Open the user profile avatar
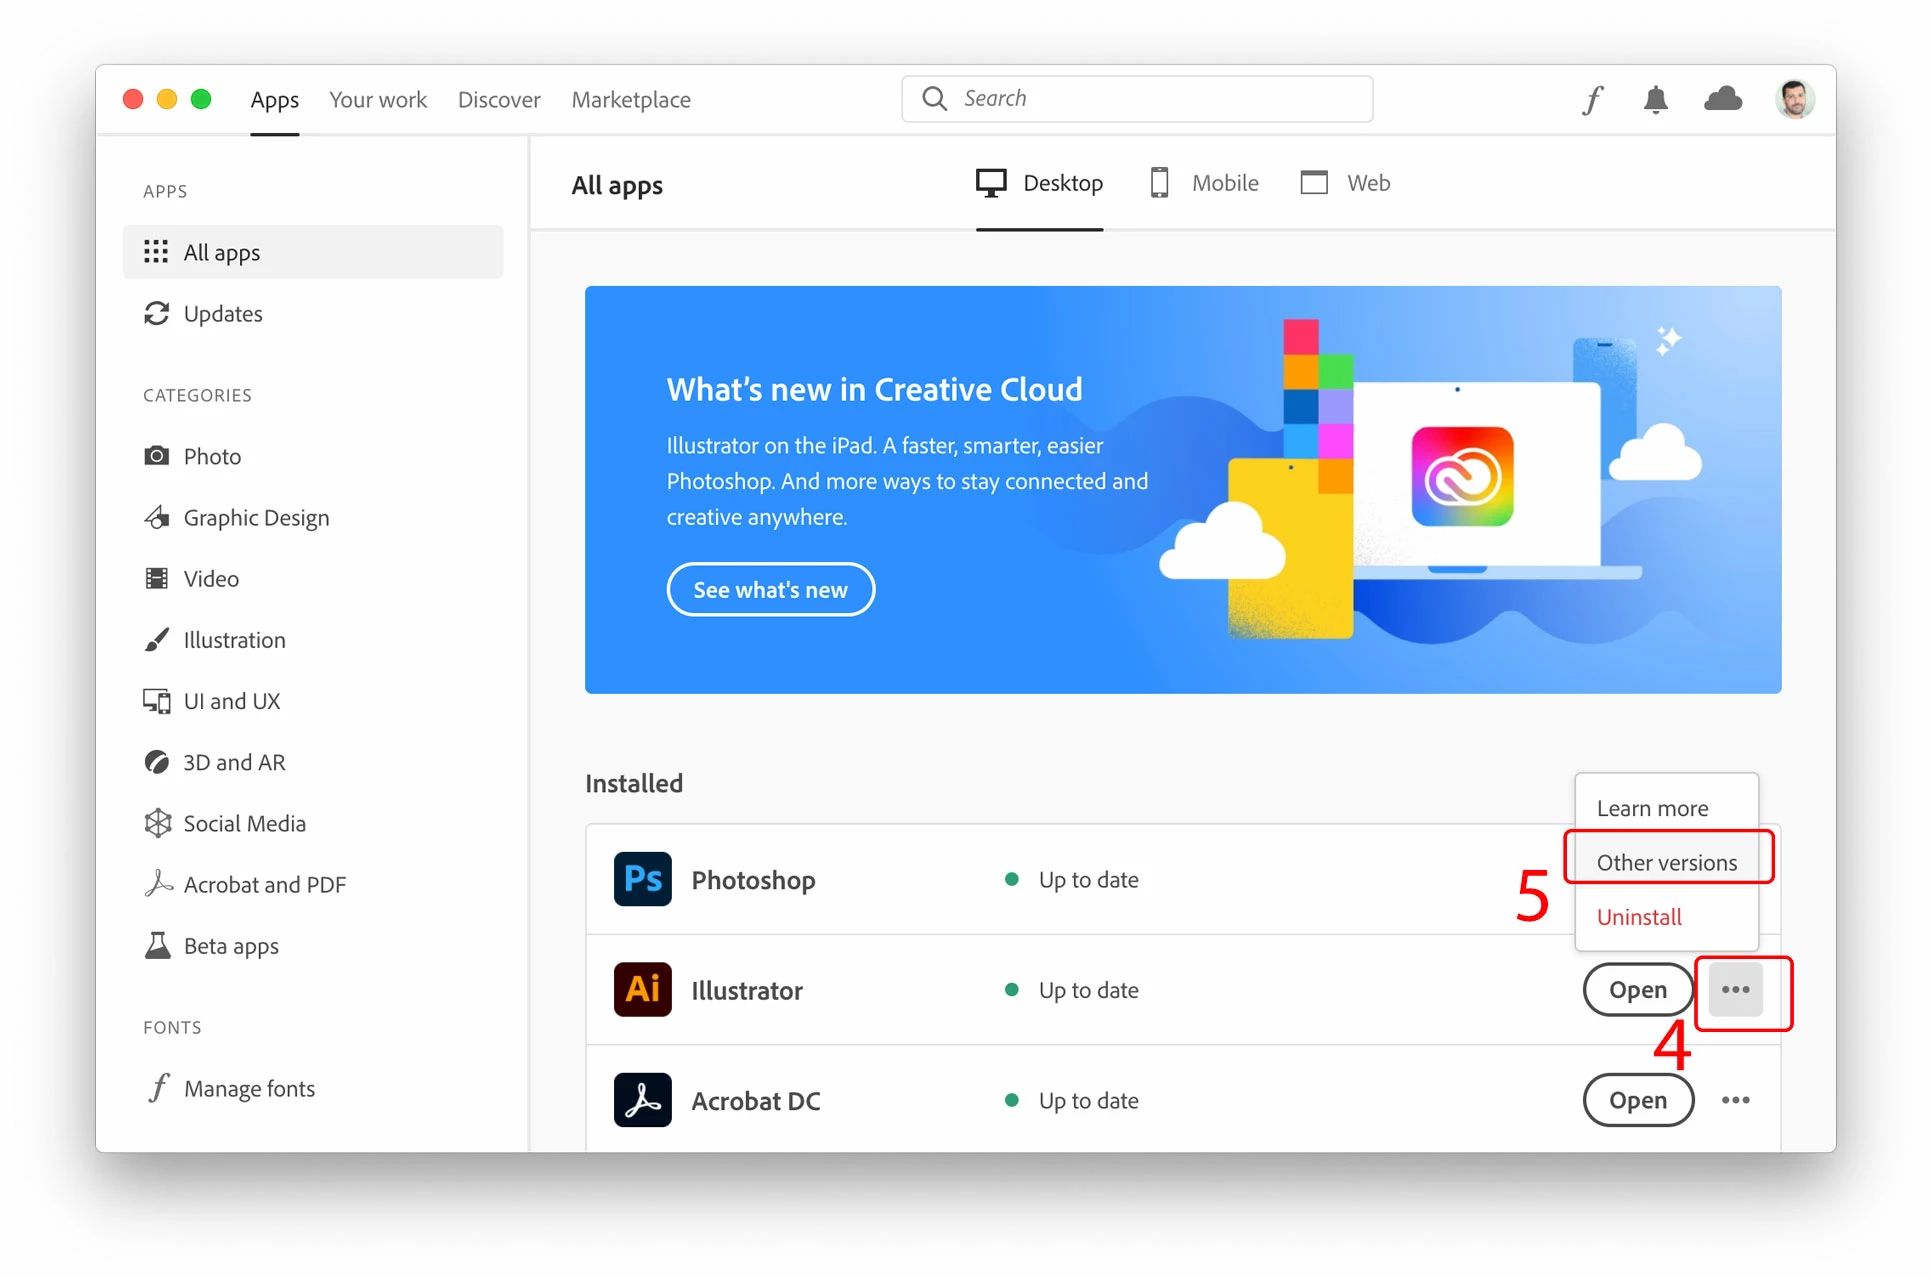The height and width of the screenshot is (1278, 1931). click(1794, 99)
